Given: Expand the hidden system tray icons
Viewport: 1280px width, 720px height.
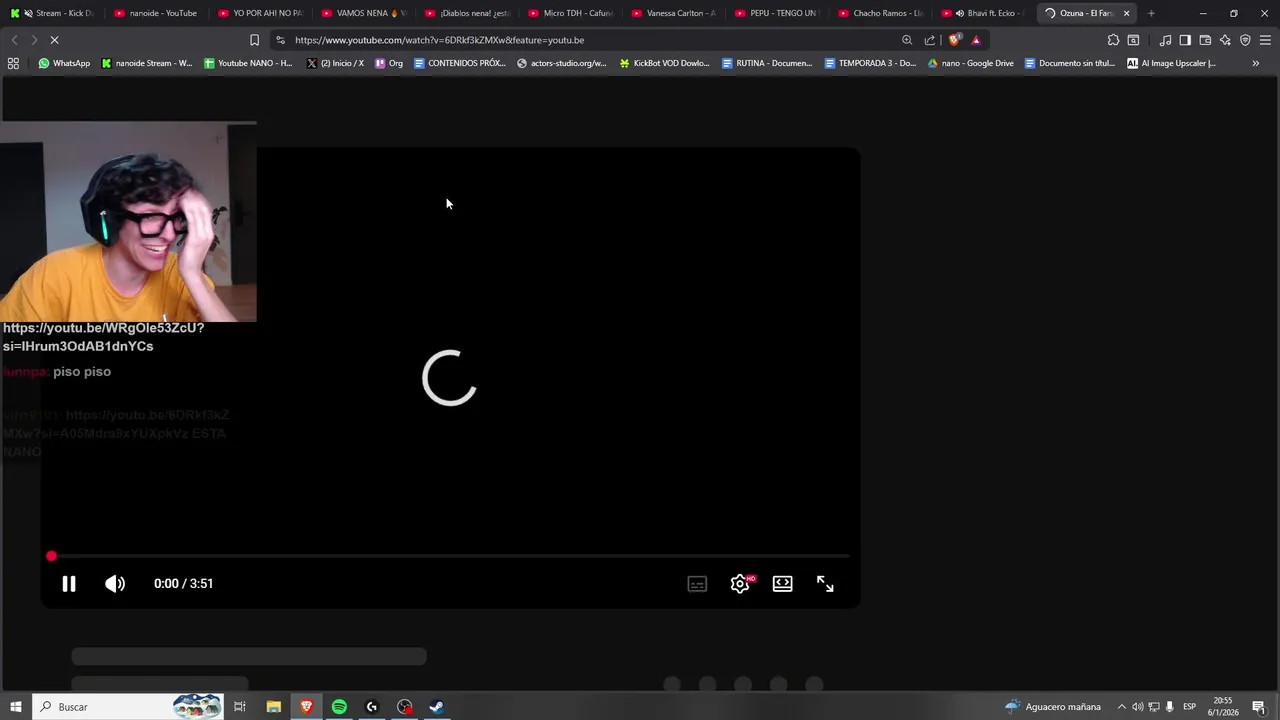Looking at the screenshot, I should 1121,707.
